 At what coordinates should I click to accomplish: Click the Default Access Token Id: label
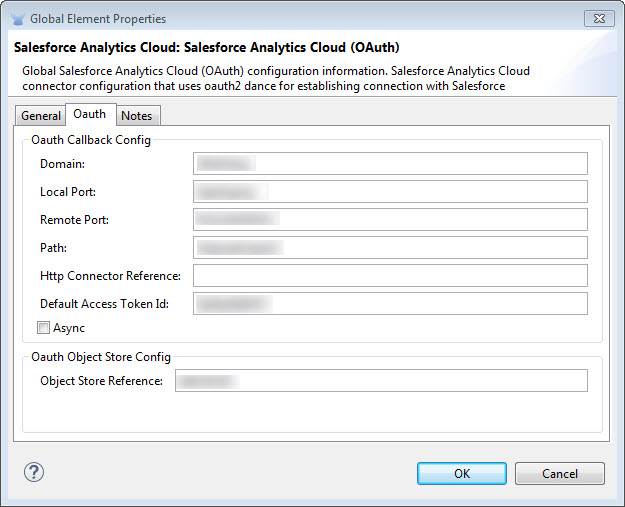click(104, 304)
